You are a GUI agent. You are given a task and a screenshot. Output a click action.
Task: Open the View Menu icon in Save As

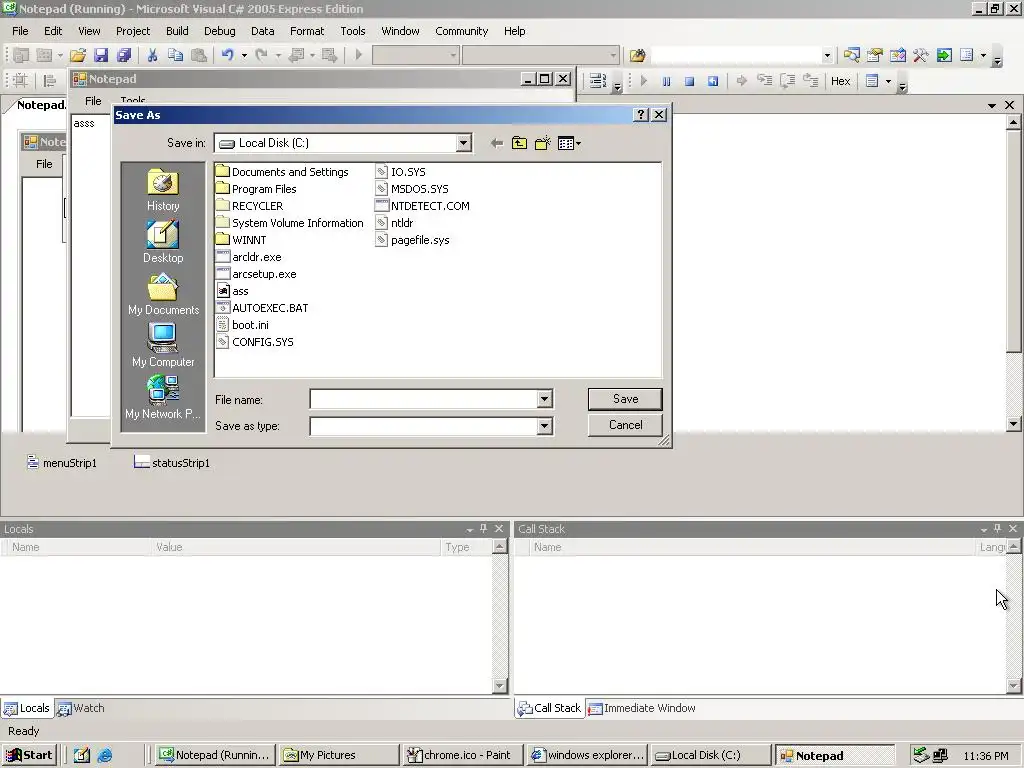click(x=569, y=143)
